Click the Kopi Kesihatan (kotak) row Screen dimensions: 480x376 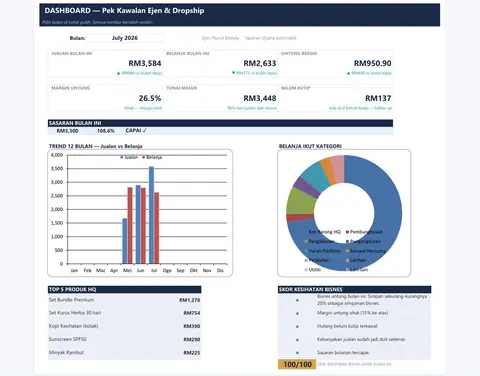click(x=124, y=326)
